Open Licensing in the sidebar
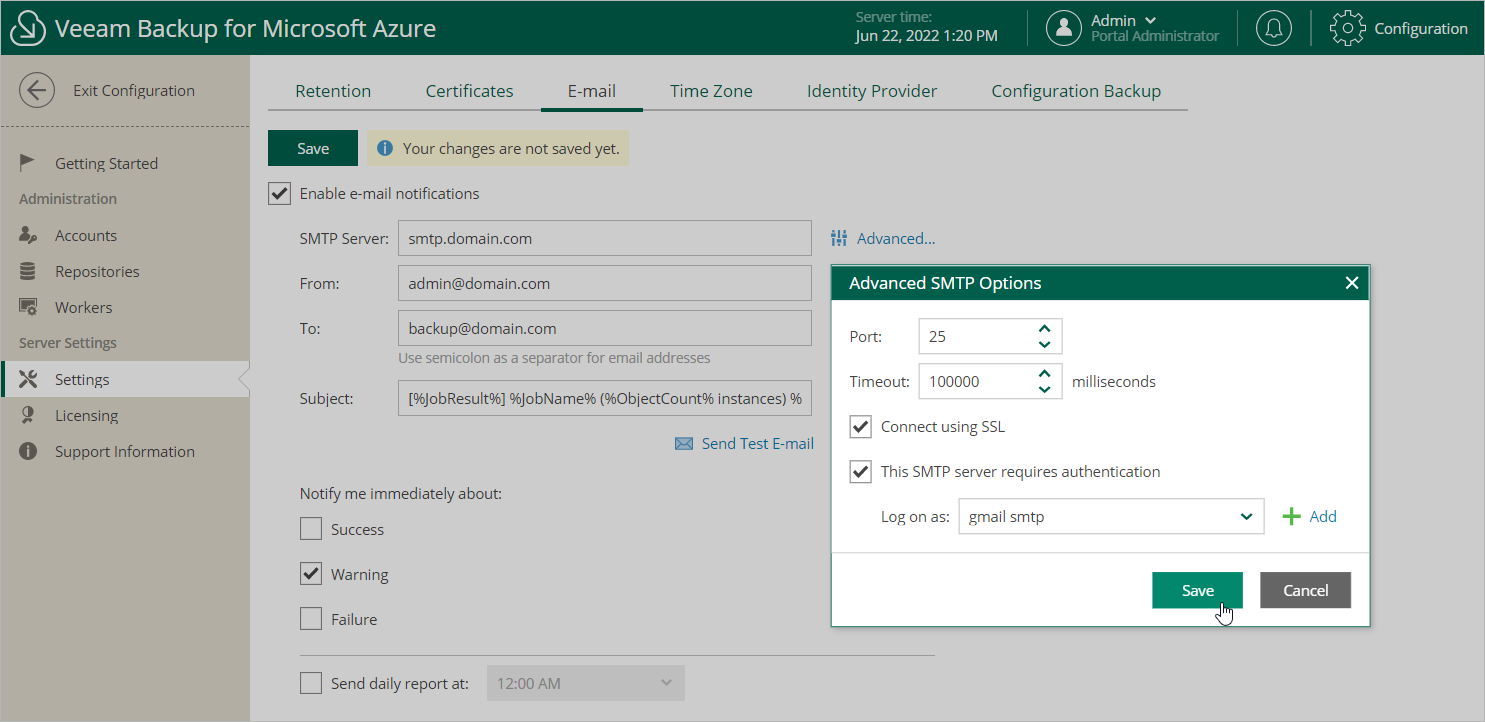1485x722 pixels. 86,415
